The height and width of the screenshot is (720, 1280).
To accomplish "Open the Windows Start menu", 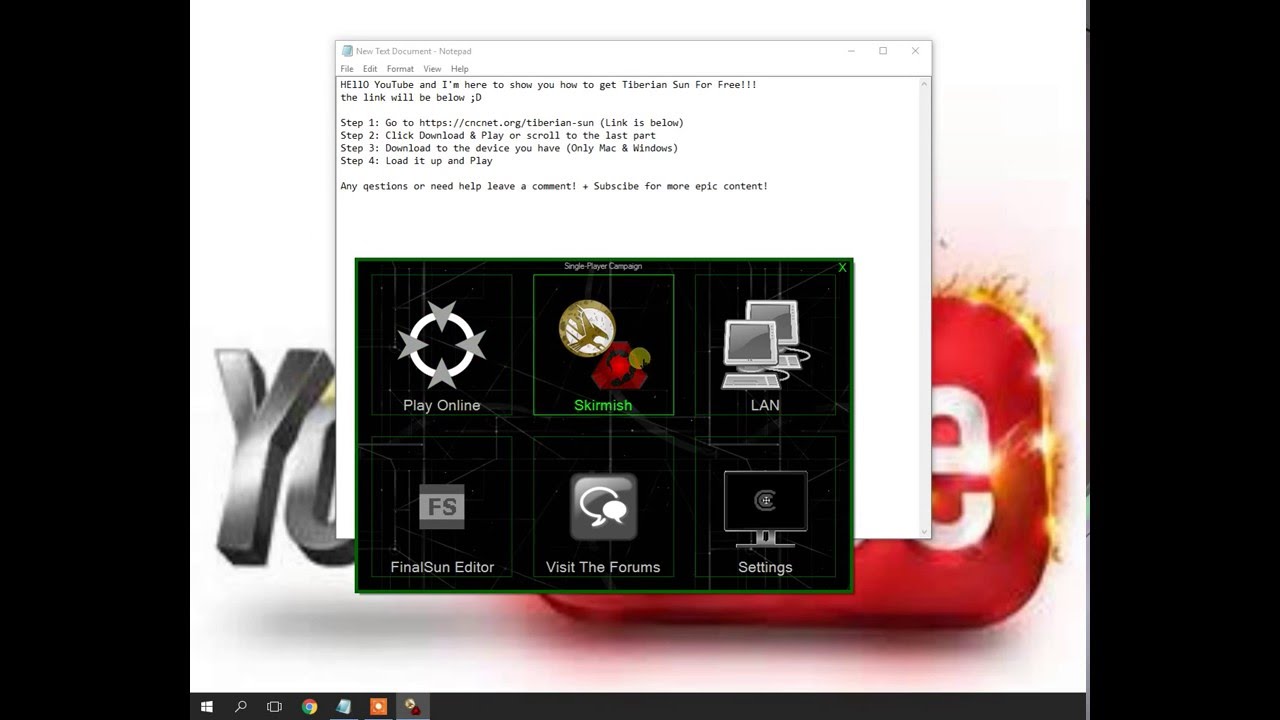I will (207, 706).
